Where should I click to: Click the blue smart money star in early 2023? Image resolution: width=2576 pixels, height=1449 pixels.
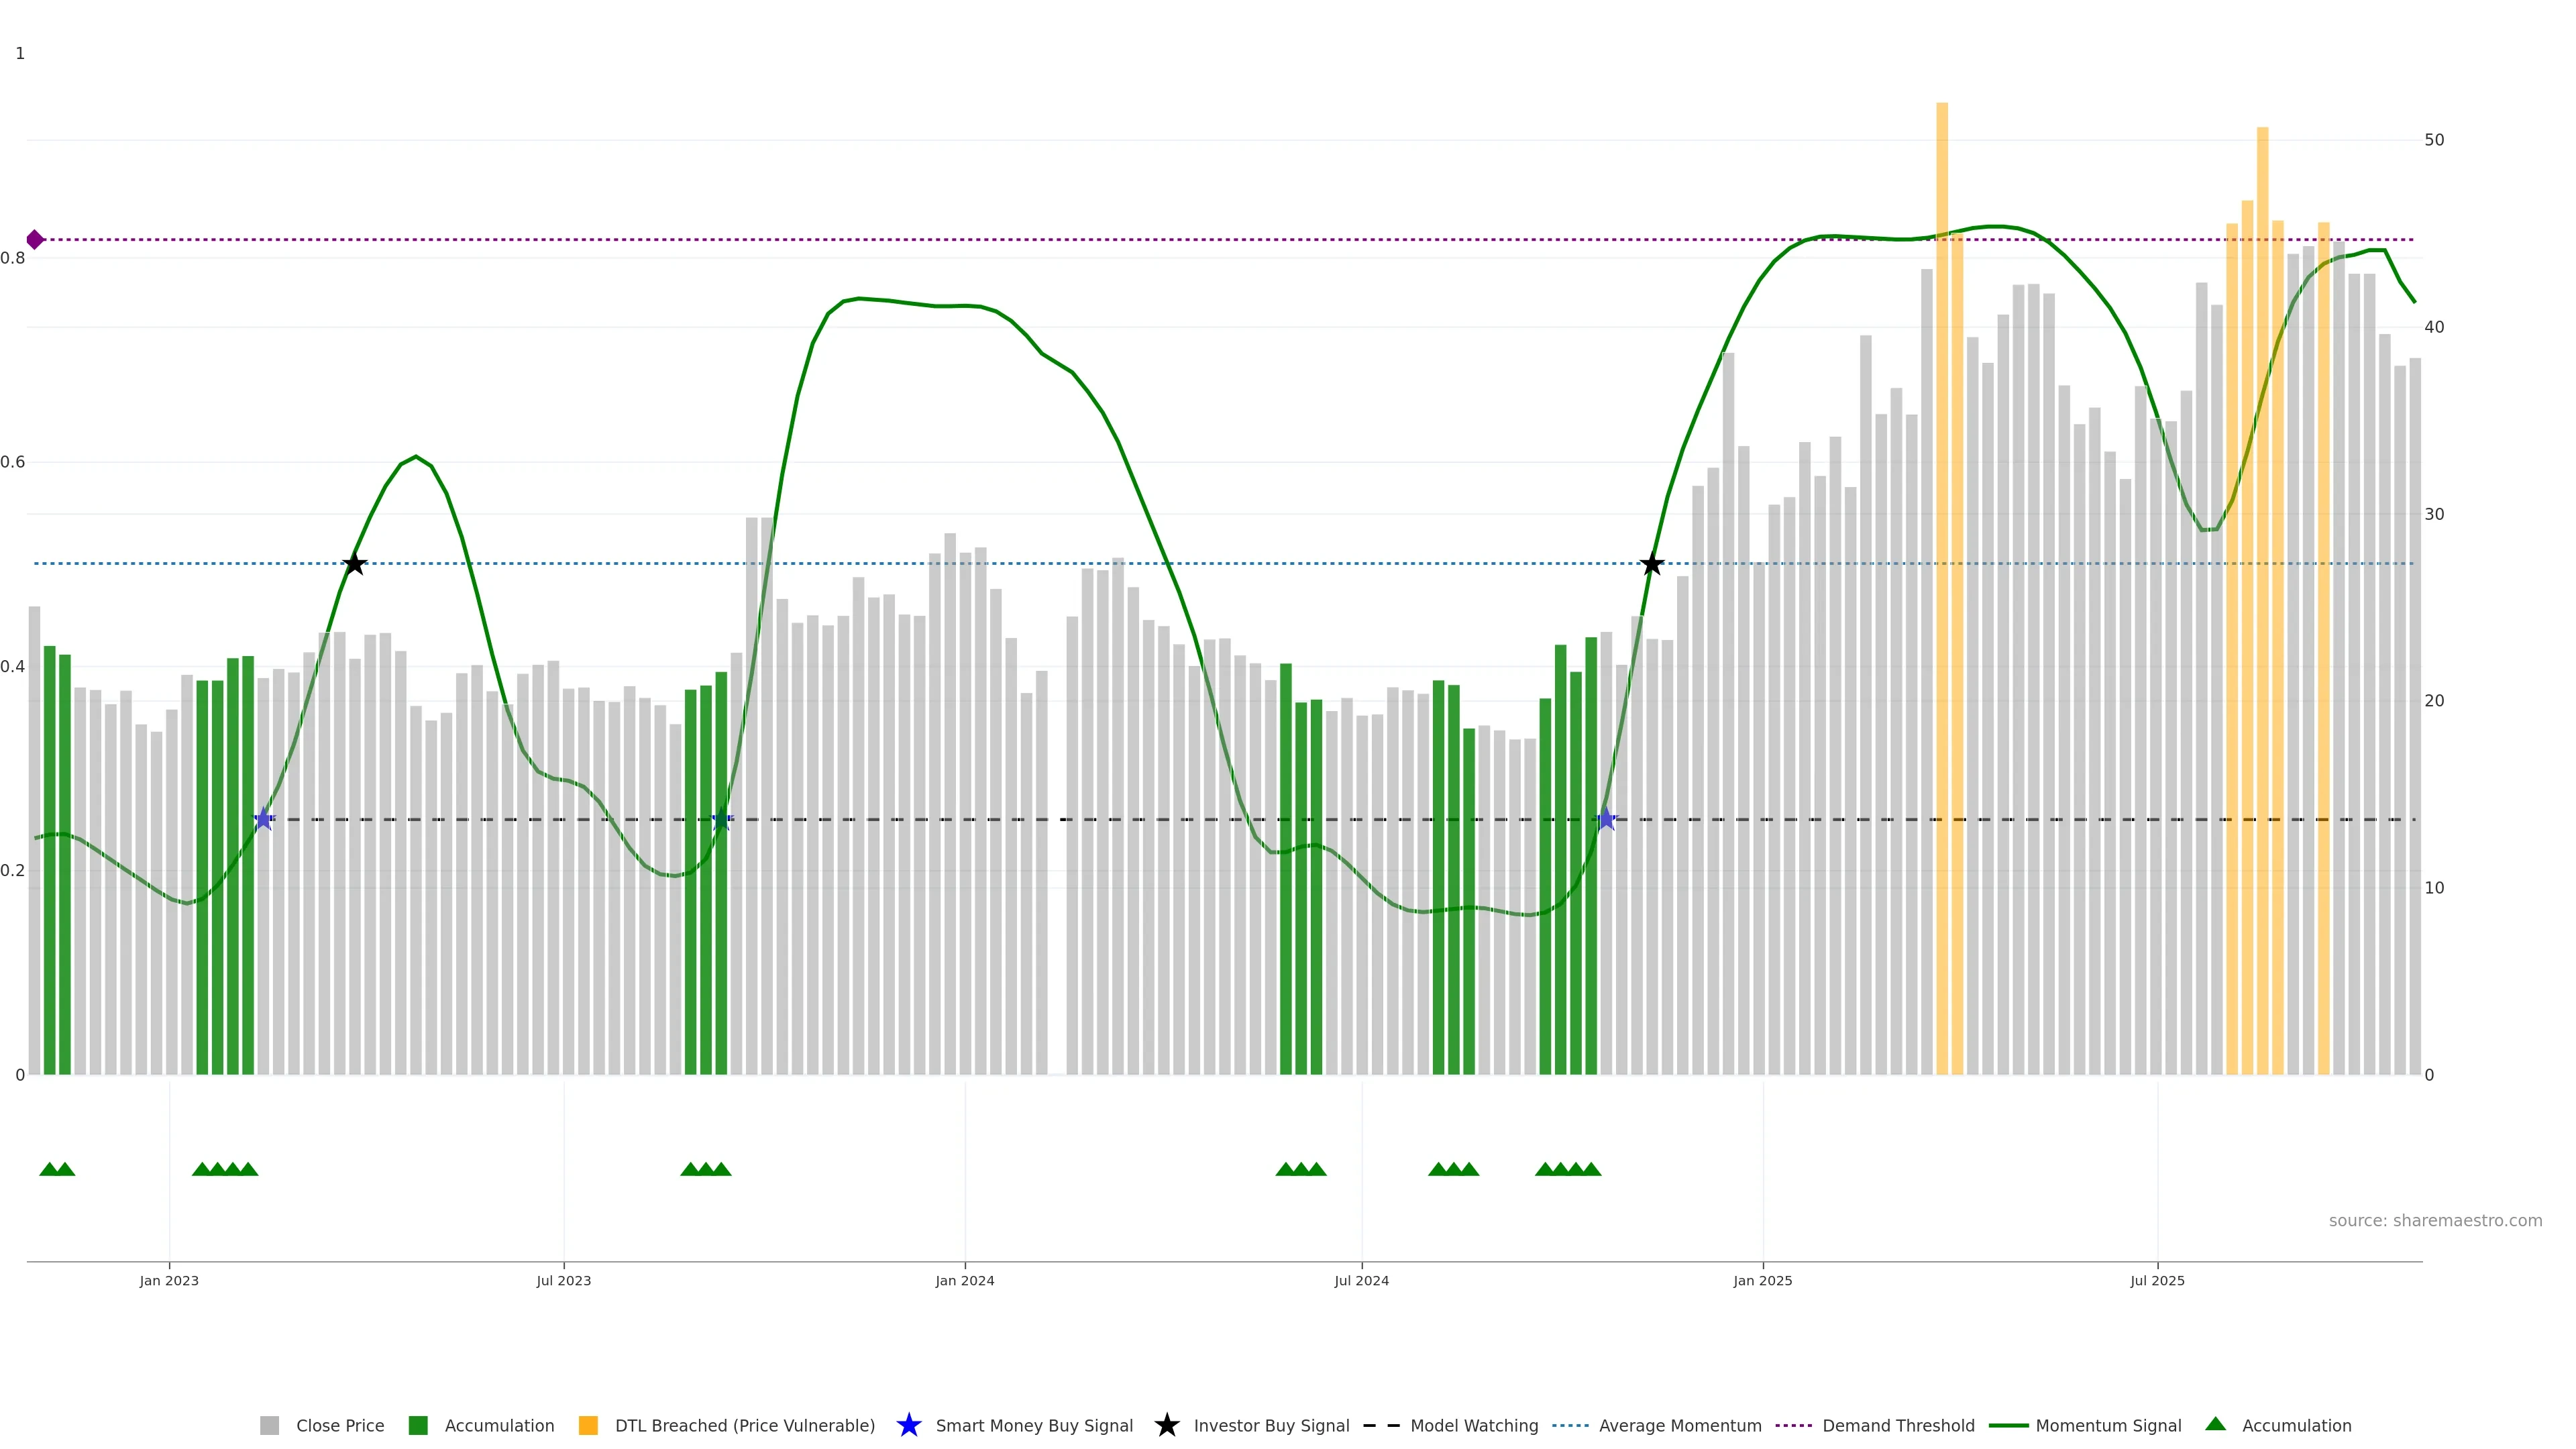[263, 819]
